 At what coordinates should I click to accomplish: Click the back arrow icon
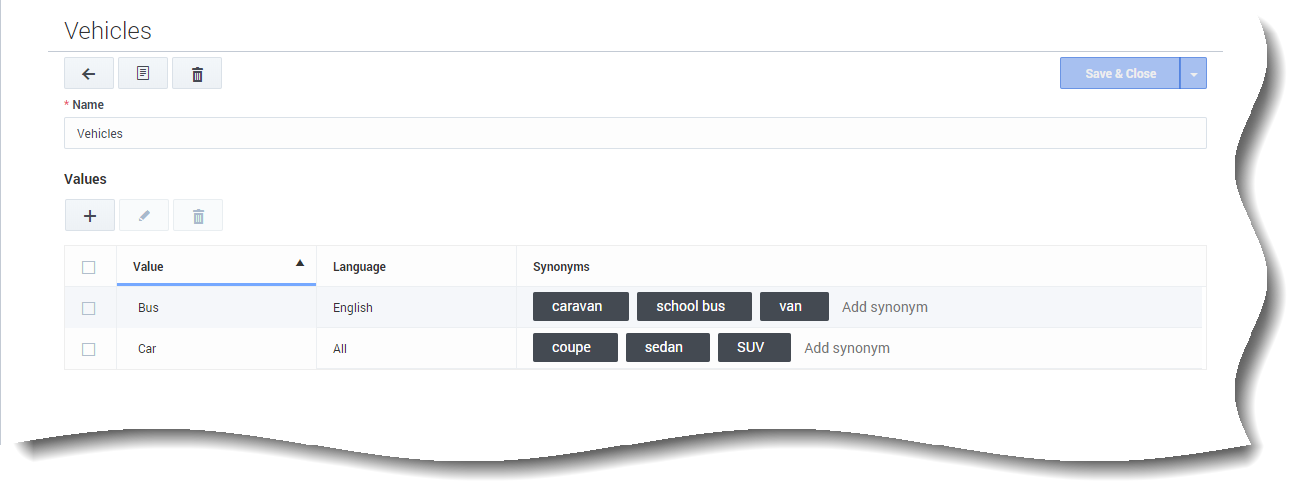tap(89, 74)
